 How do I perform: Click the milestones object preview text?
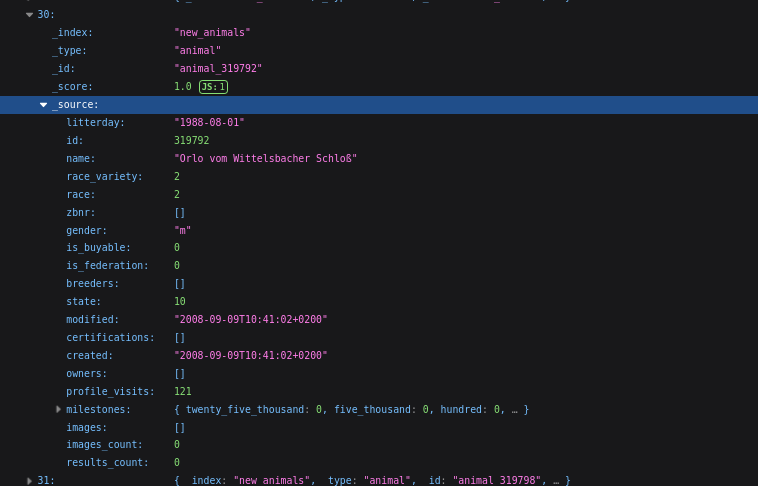351,409
